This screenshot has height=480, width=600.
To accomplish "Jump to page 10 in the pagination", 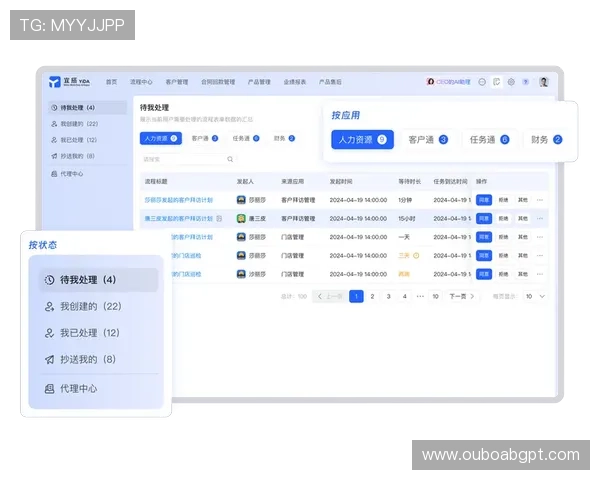I will 435,296.
